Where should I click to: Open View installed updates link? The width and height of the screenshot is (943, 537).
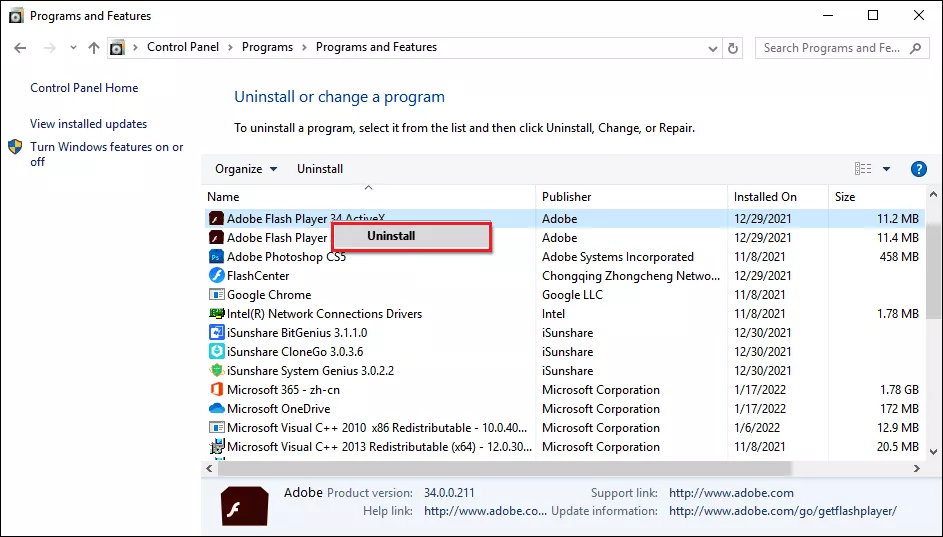click(88, 124)
